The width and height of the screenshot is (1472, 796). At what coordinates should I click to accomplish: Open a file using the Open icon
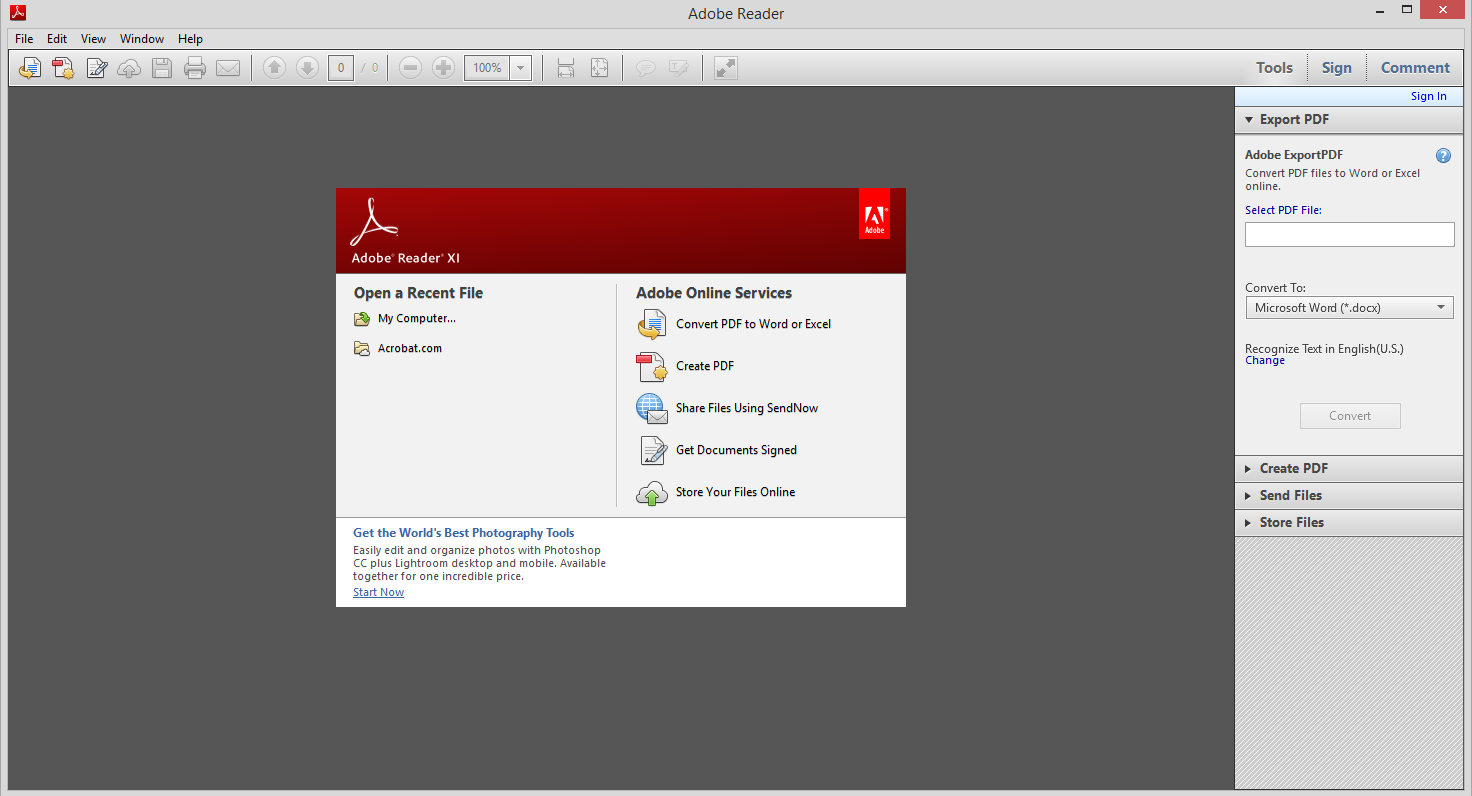[x=30, y=67]
